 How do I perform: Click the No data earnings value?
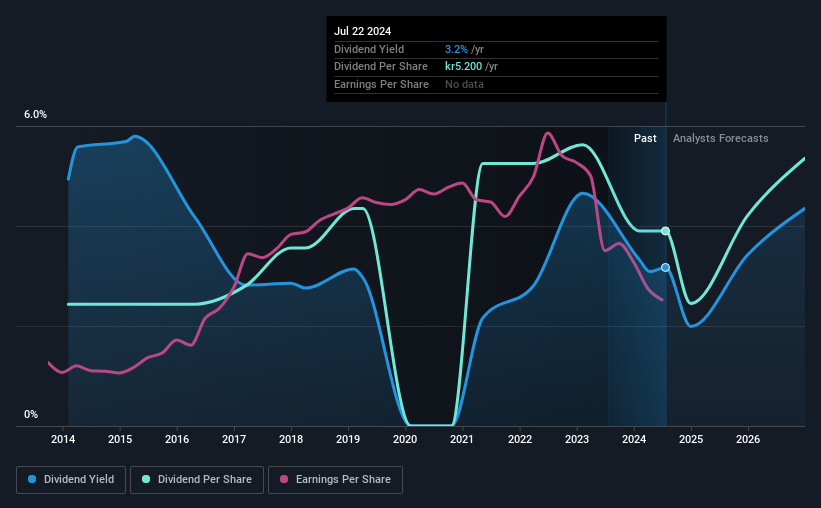point(464,84)
